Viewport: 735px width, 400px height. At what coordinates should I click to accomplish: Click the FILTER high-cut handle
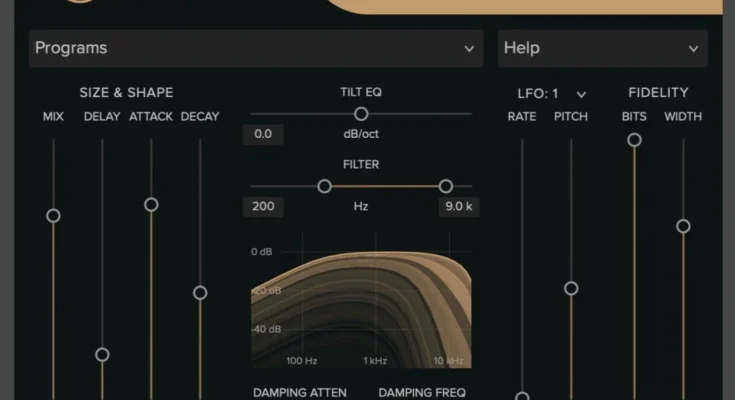coord(446,186)
